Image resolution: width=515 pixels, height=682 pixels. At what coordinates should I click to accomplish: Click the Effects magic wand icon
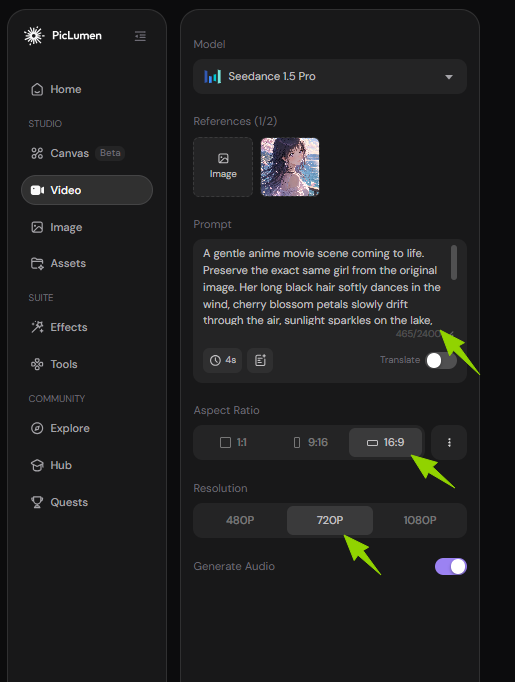(37, 327)
